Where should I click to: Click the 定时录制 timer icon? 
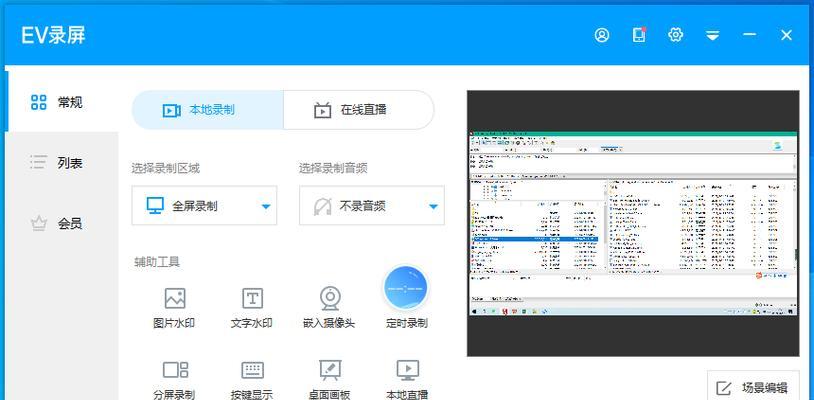tap(406, 287)
